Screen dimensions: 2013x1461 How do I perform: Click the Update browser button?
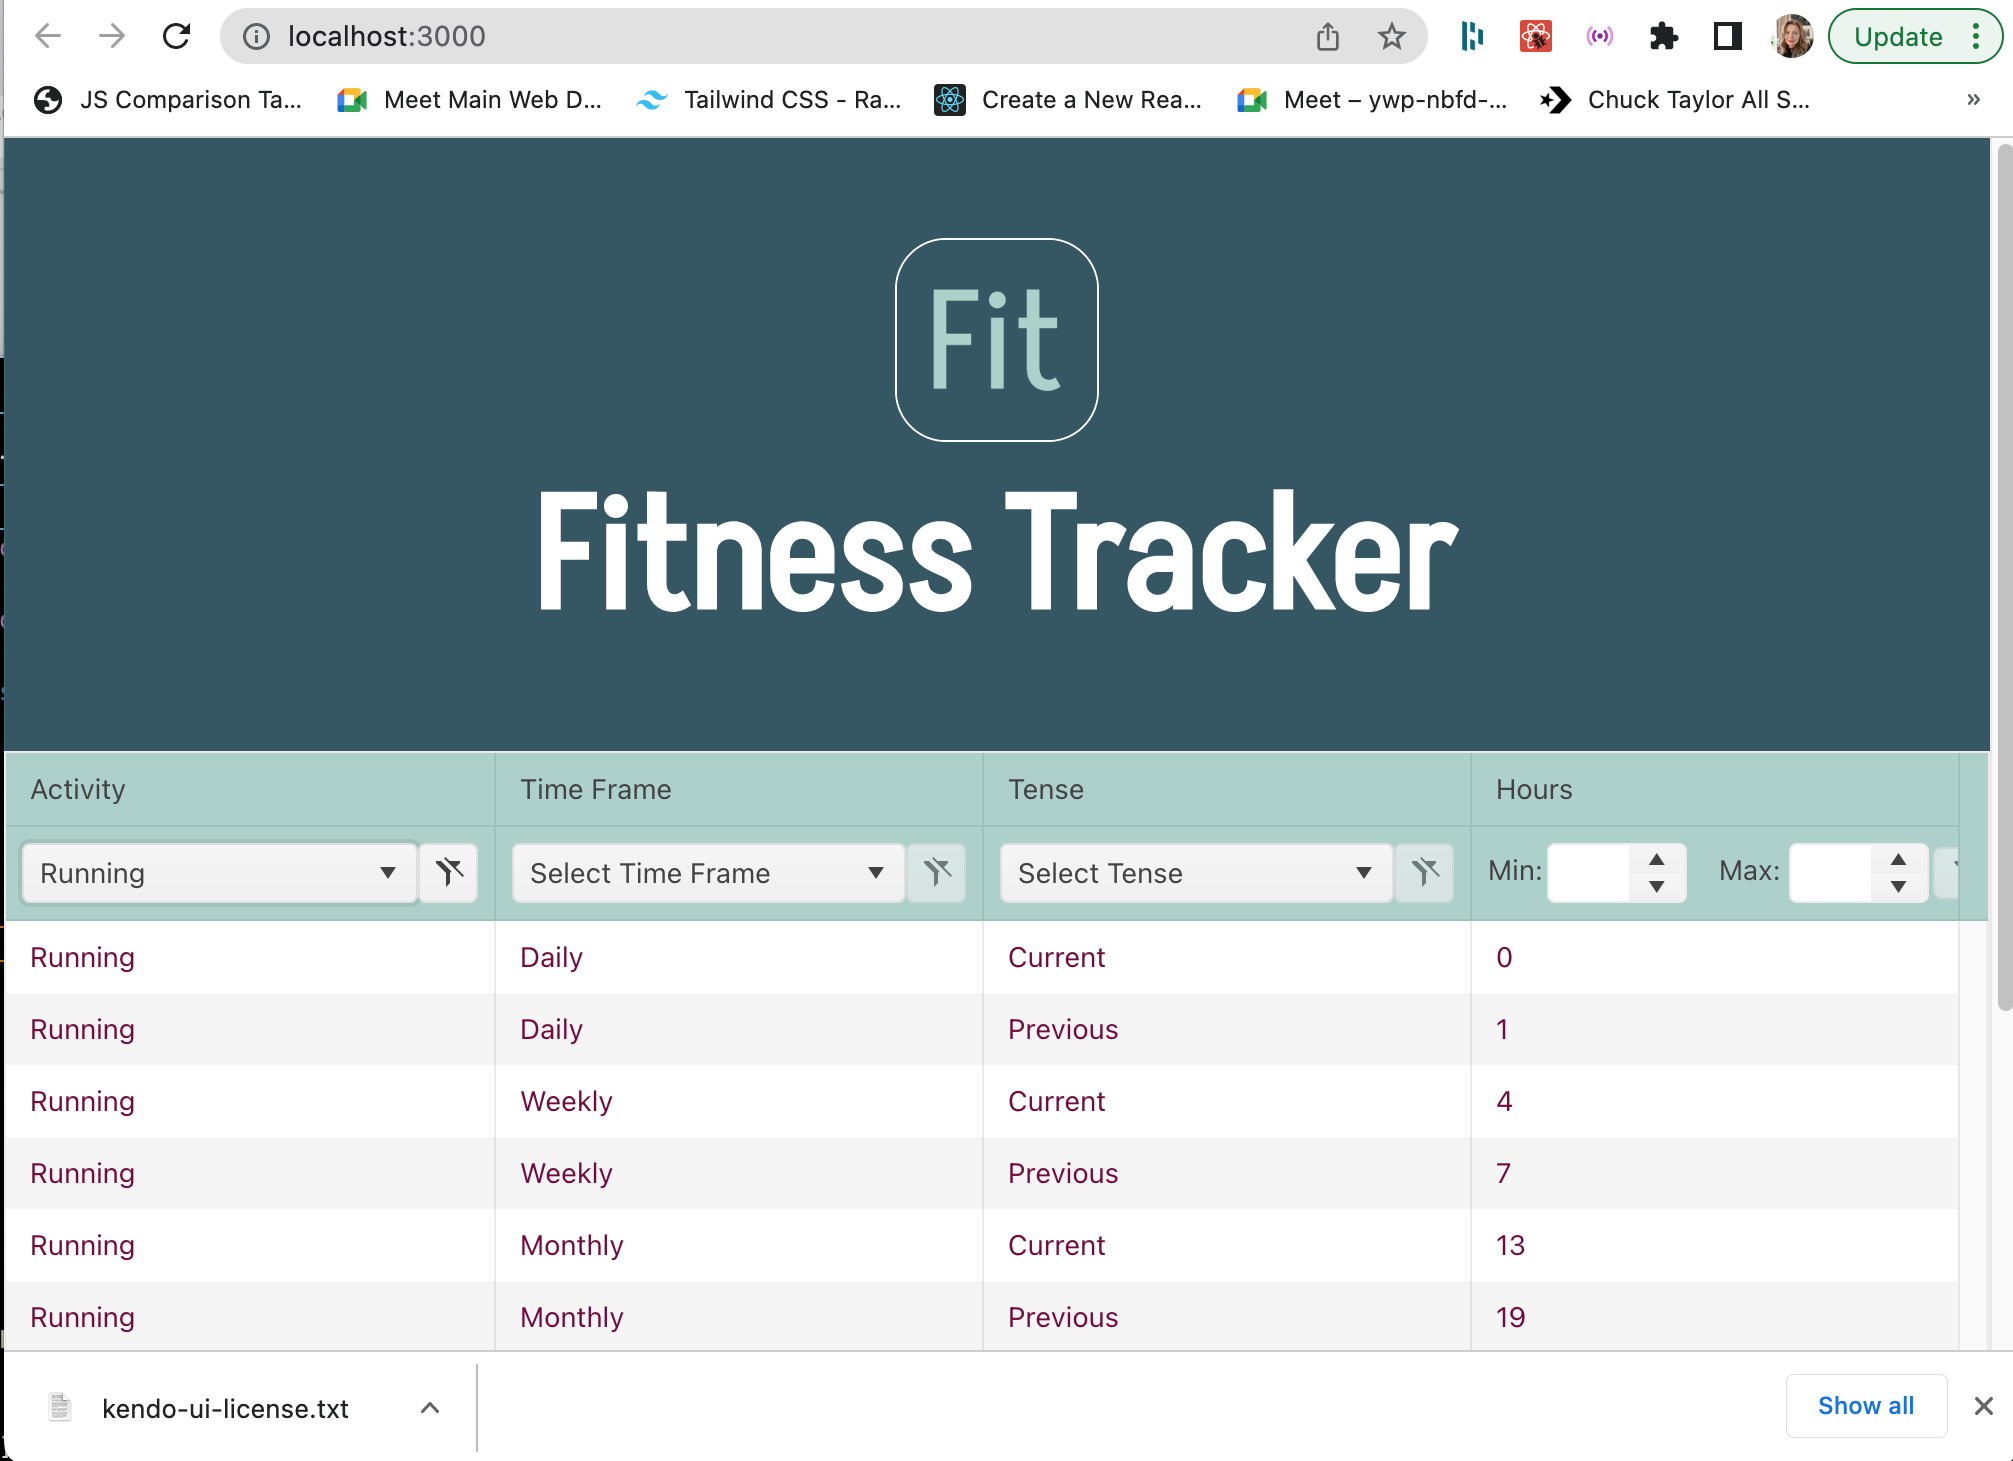(x=1897, y=37)
